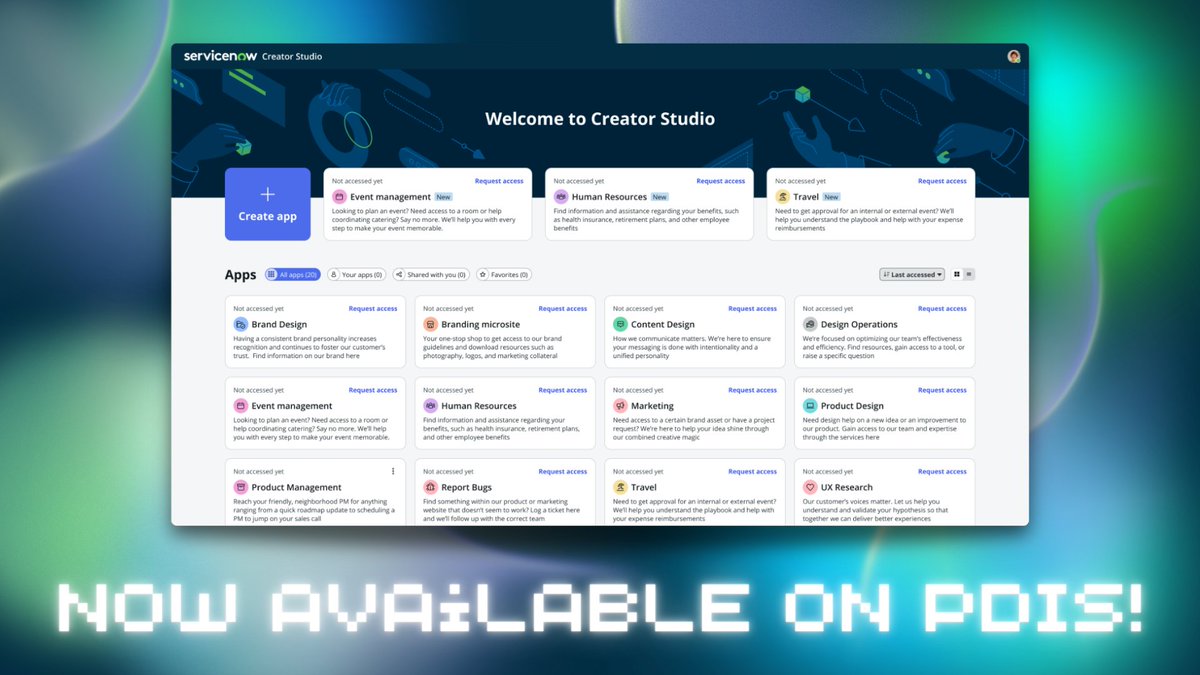
Task: Click the Branding microsite app icon
Action: 430,324
